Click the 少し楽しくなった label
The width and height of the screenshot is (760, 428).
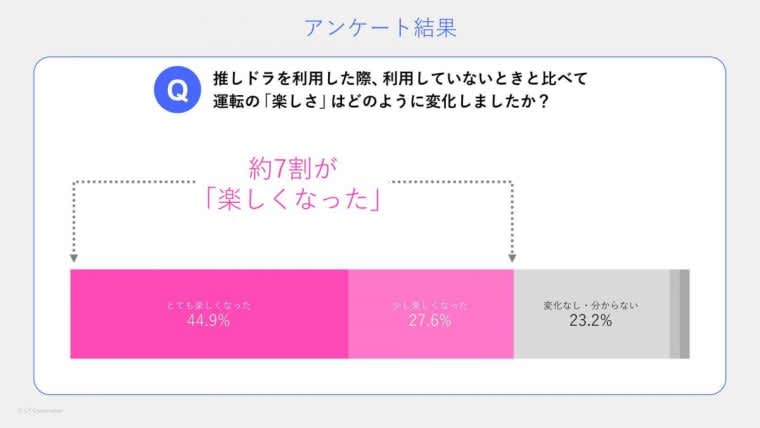[430, 305]
